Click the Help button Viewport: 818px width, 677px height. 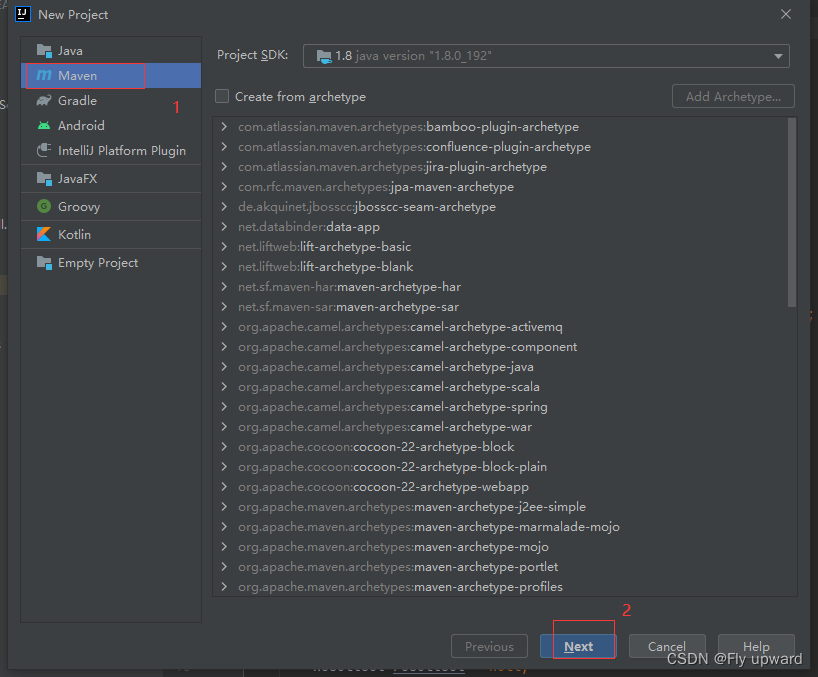756,646
